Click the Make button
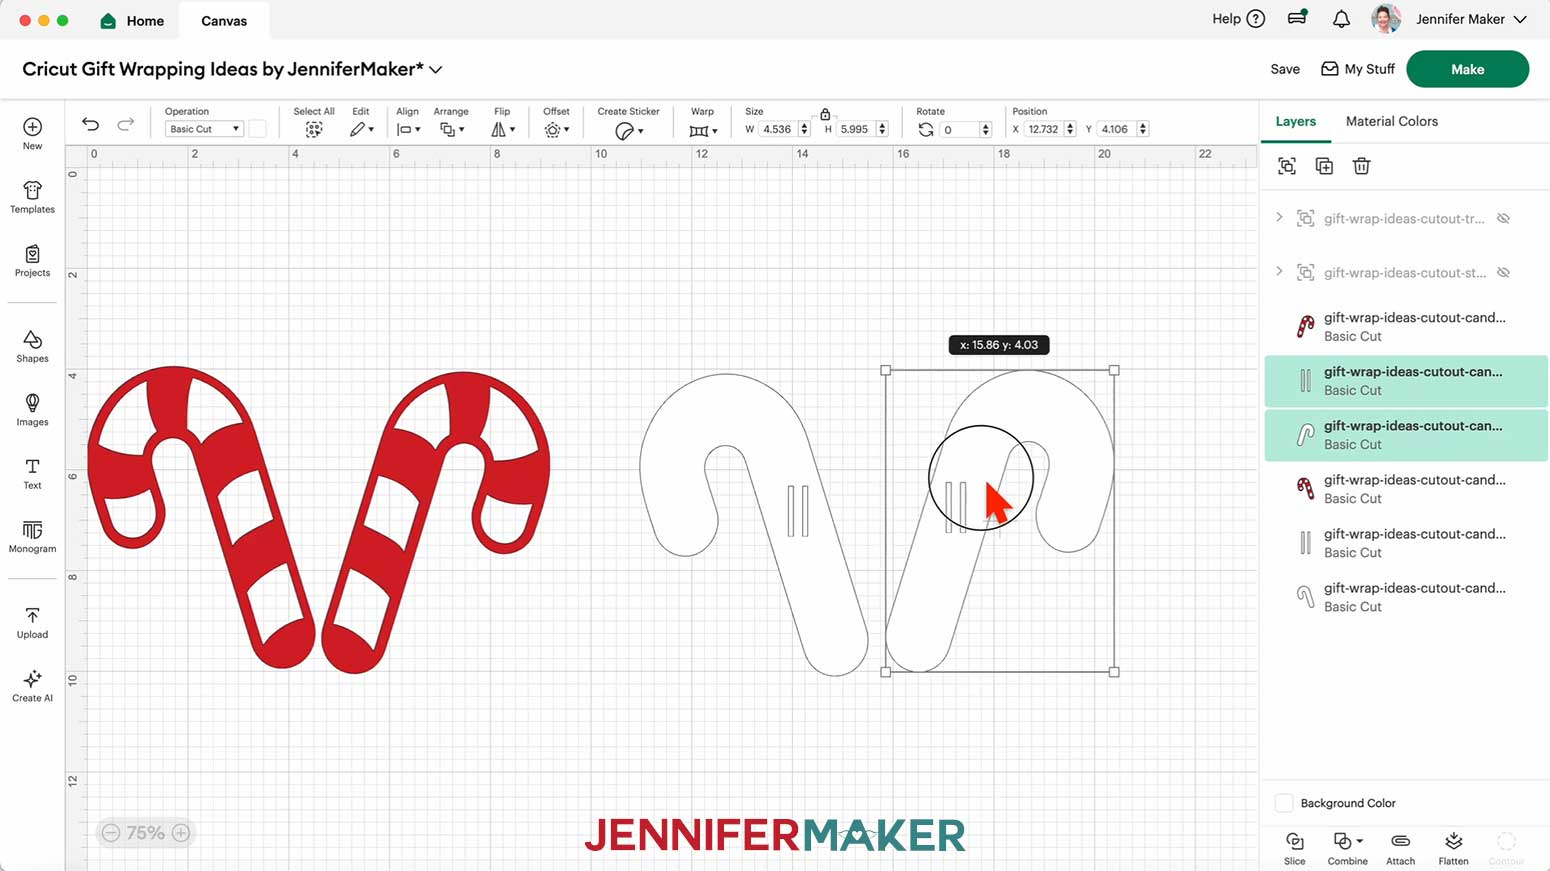The height and width of the screenshot is (871, 1550). [1467, 69]
